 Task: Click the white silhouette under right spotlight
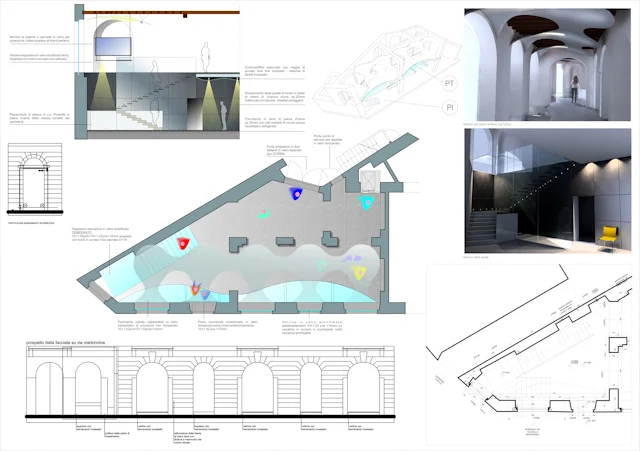[223, 116]
